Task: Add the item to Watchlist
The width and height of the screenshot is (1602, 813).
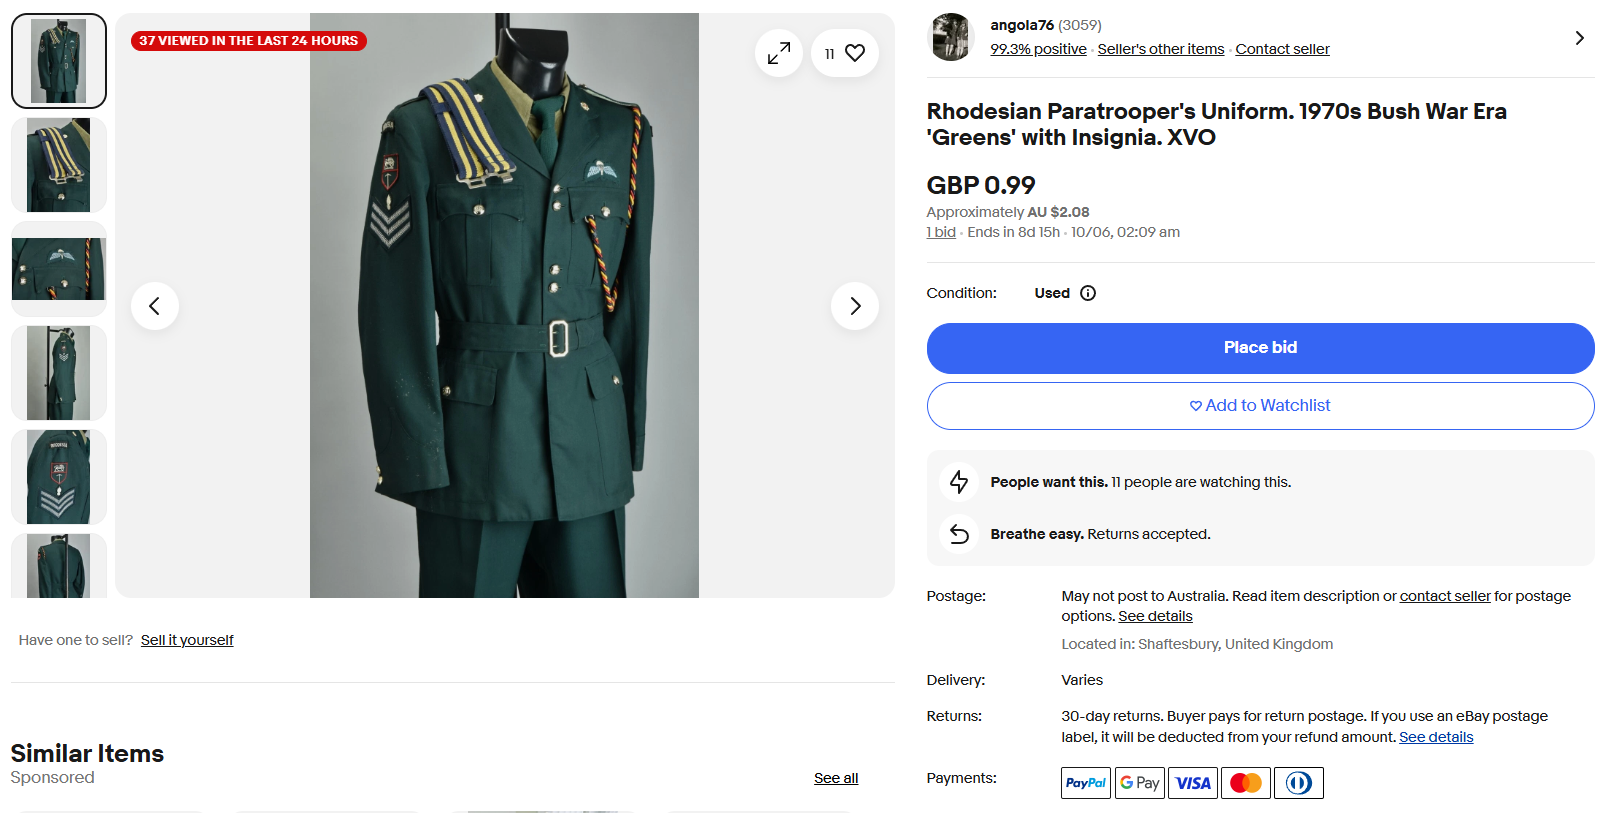Action: [1260, 406]
